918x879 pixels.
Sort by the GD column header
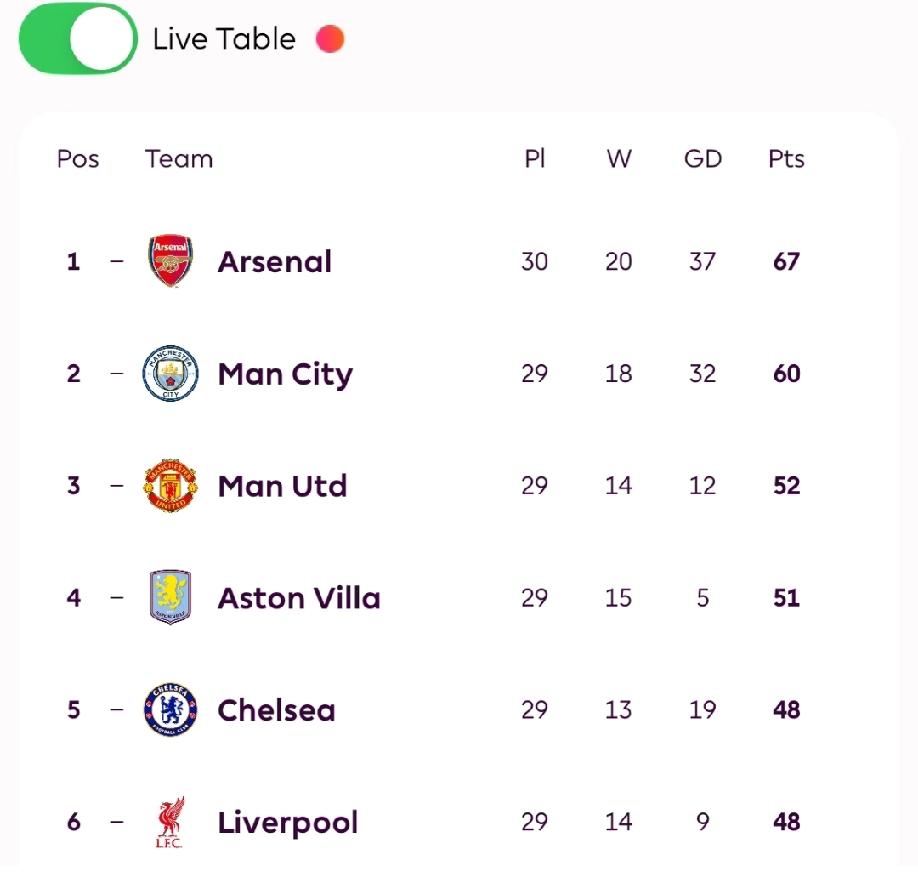pyautogui.click(x=702, y=159)
